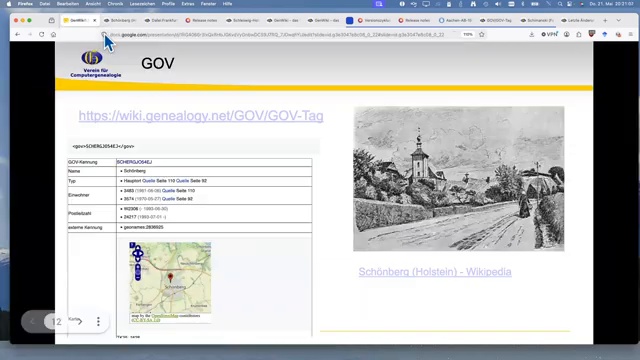Open Spotlight search in the menu bar
This screenshot has width=640, height=360.
click(560, 4)
